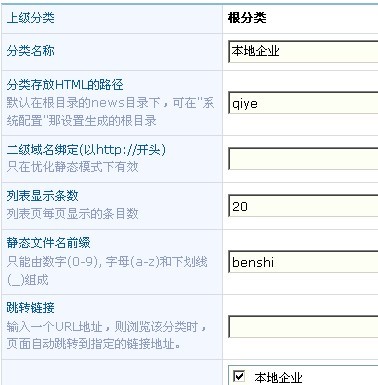This screenshot has height=385, width=378.
Task: Click the 静态文件名前缀 field with benshi
Action: 303,262
